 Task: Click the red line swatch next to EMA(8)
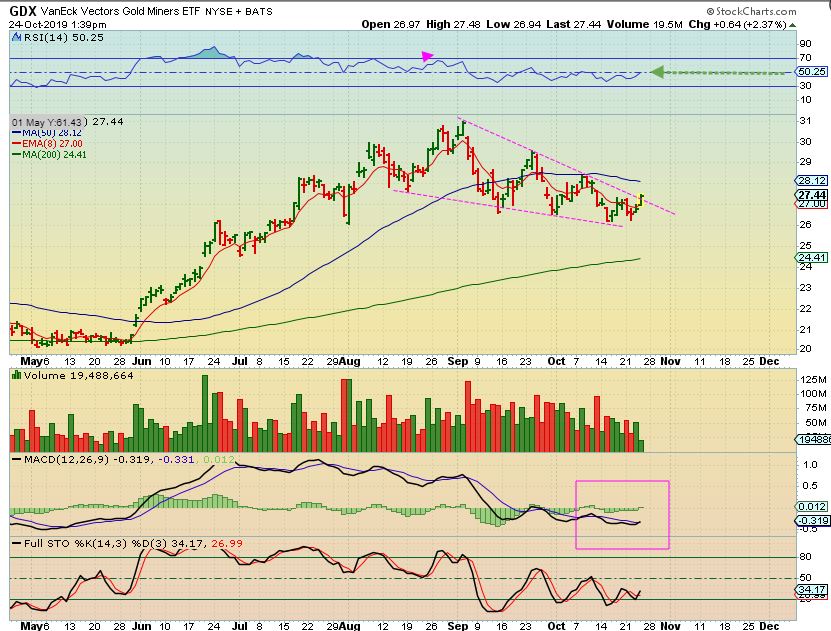(x=16, y=144)
